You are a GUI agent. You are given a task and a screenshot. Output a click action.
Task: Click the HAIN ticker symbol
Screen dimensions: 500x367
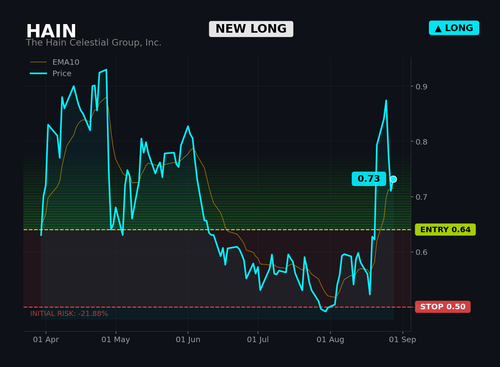coord(51,31)
